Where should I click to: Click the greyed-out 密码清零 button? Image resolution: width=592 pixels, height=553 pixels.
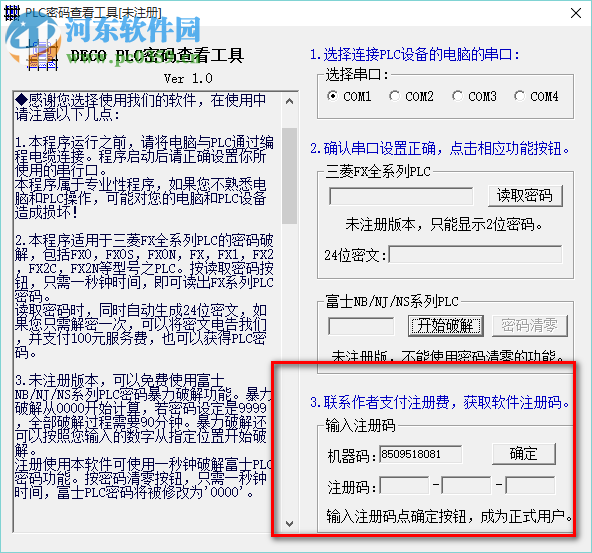point(529,326)
